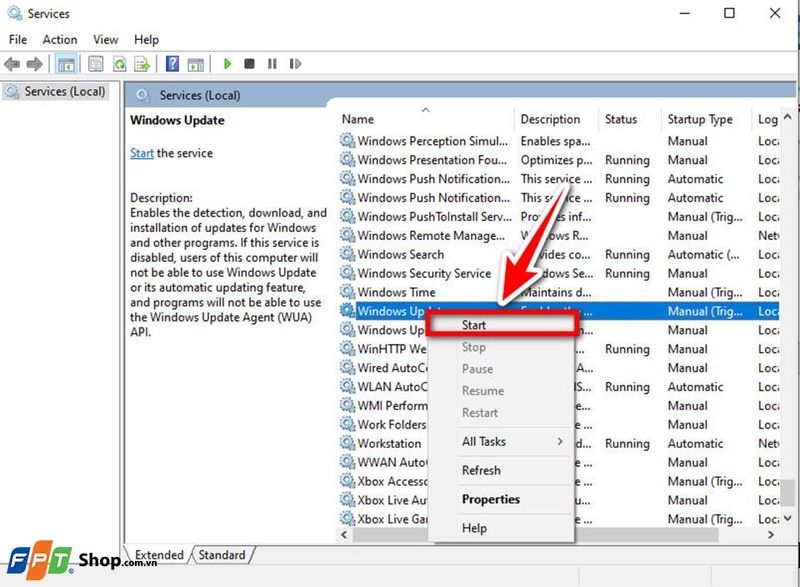Viewport: 800px width, 587px height.
Task: Click gear icon beside Windows Remote Management
Action: tap(347, 235)
